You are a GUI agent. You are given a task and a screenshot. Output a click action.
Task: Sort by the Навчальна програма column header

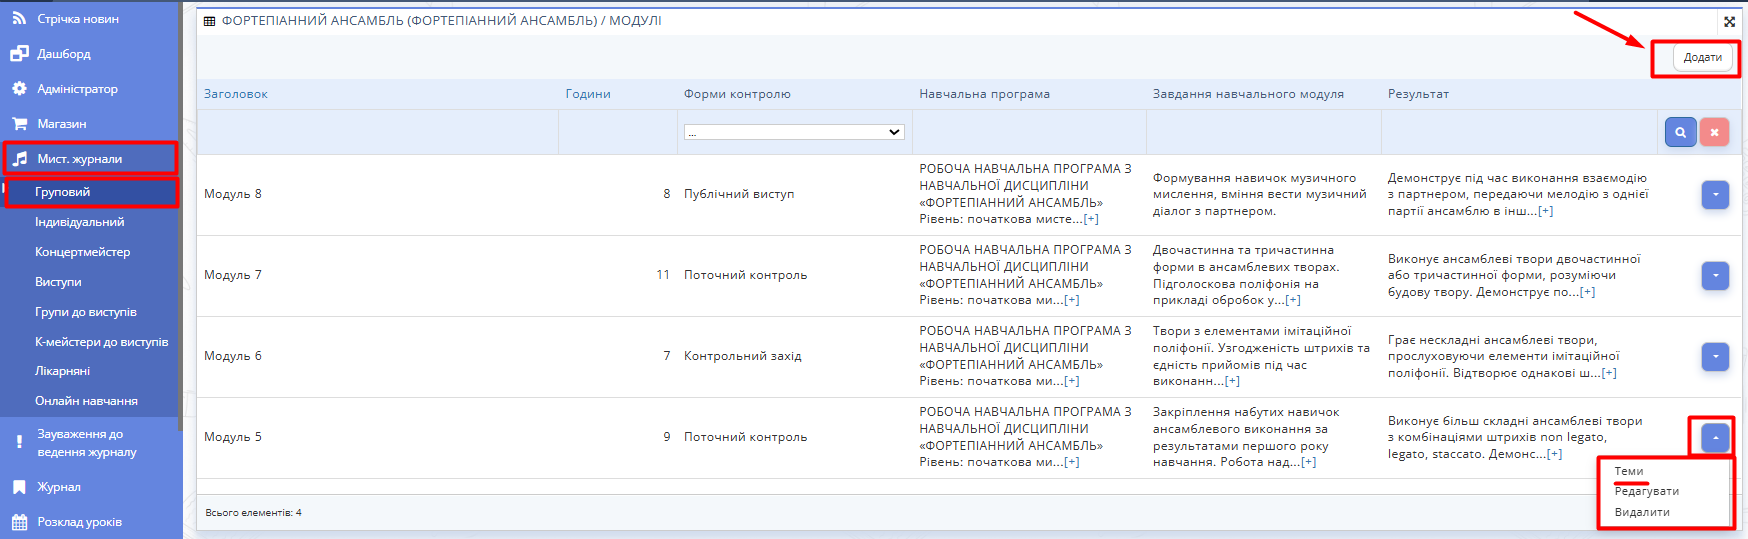(x=984, y=94)
